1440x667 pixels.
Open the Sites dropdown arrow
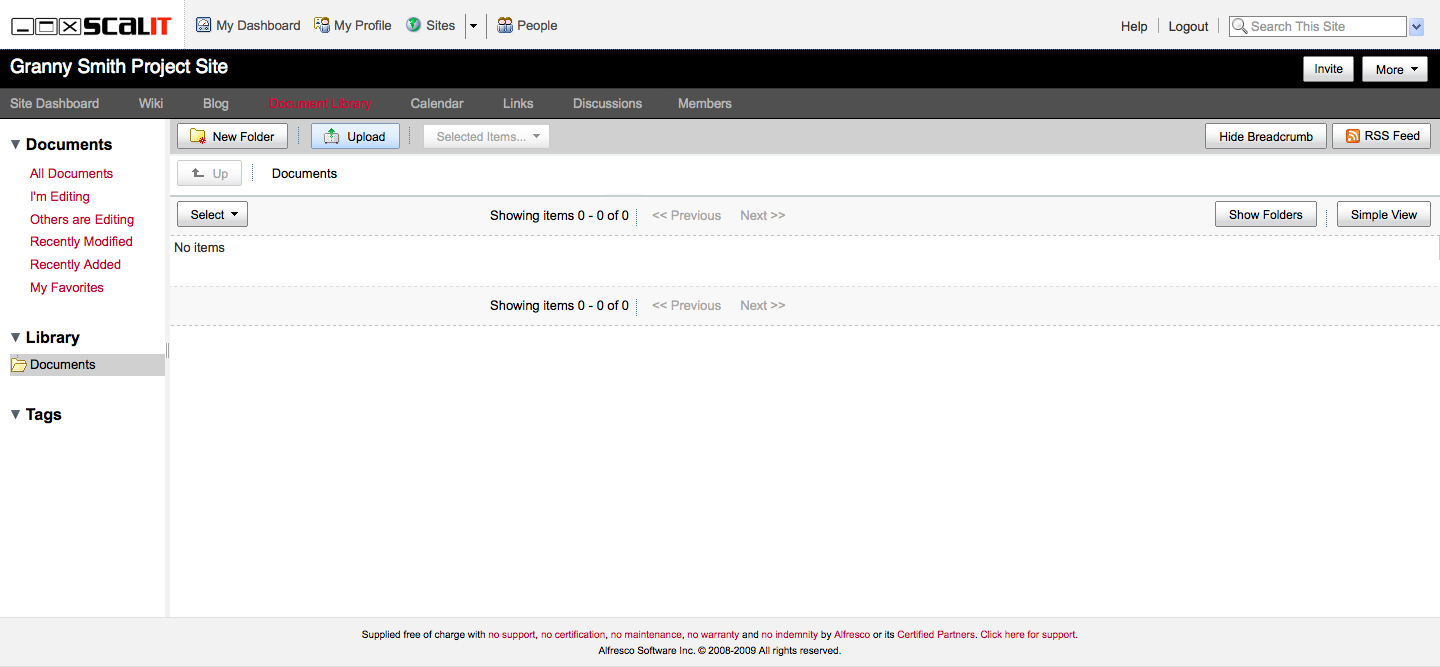(473, 26)
